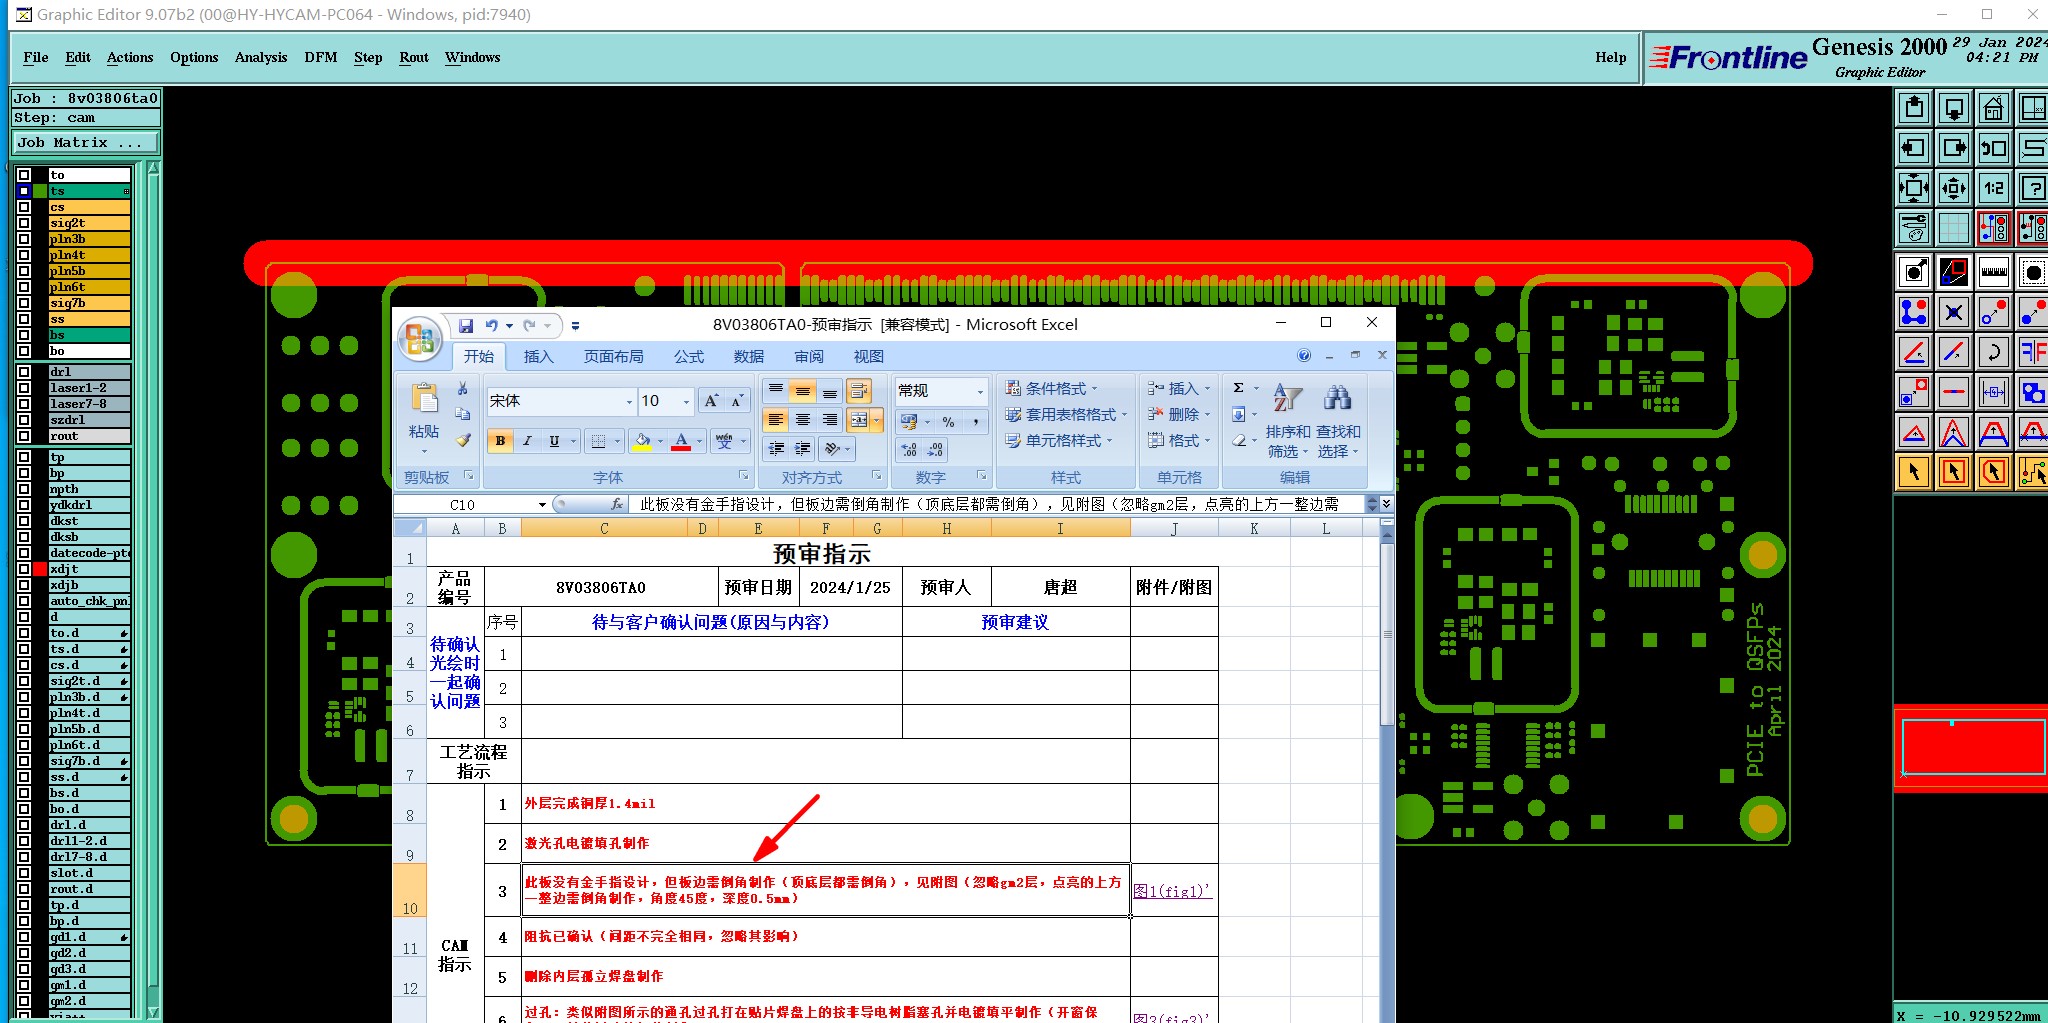Click the AutoSum sigma icon
This screenshot has width=2048, height=1023.
coord(1239,388)
